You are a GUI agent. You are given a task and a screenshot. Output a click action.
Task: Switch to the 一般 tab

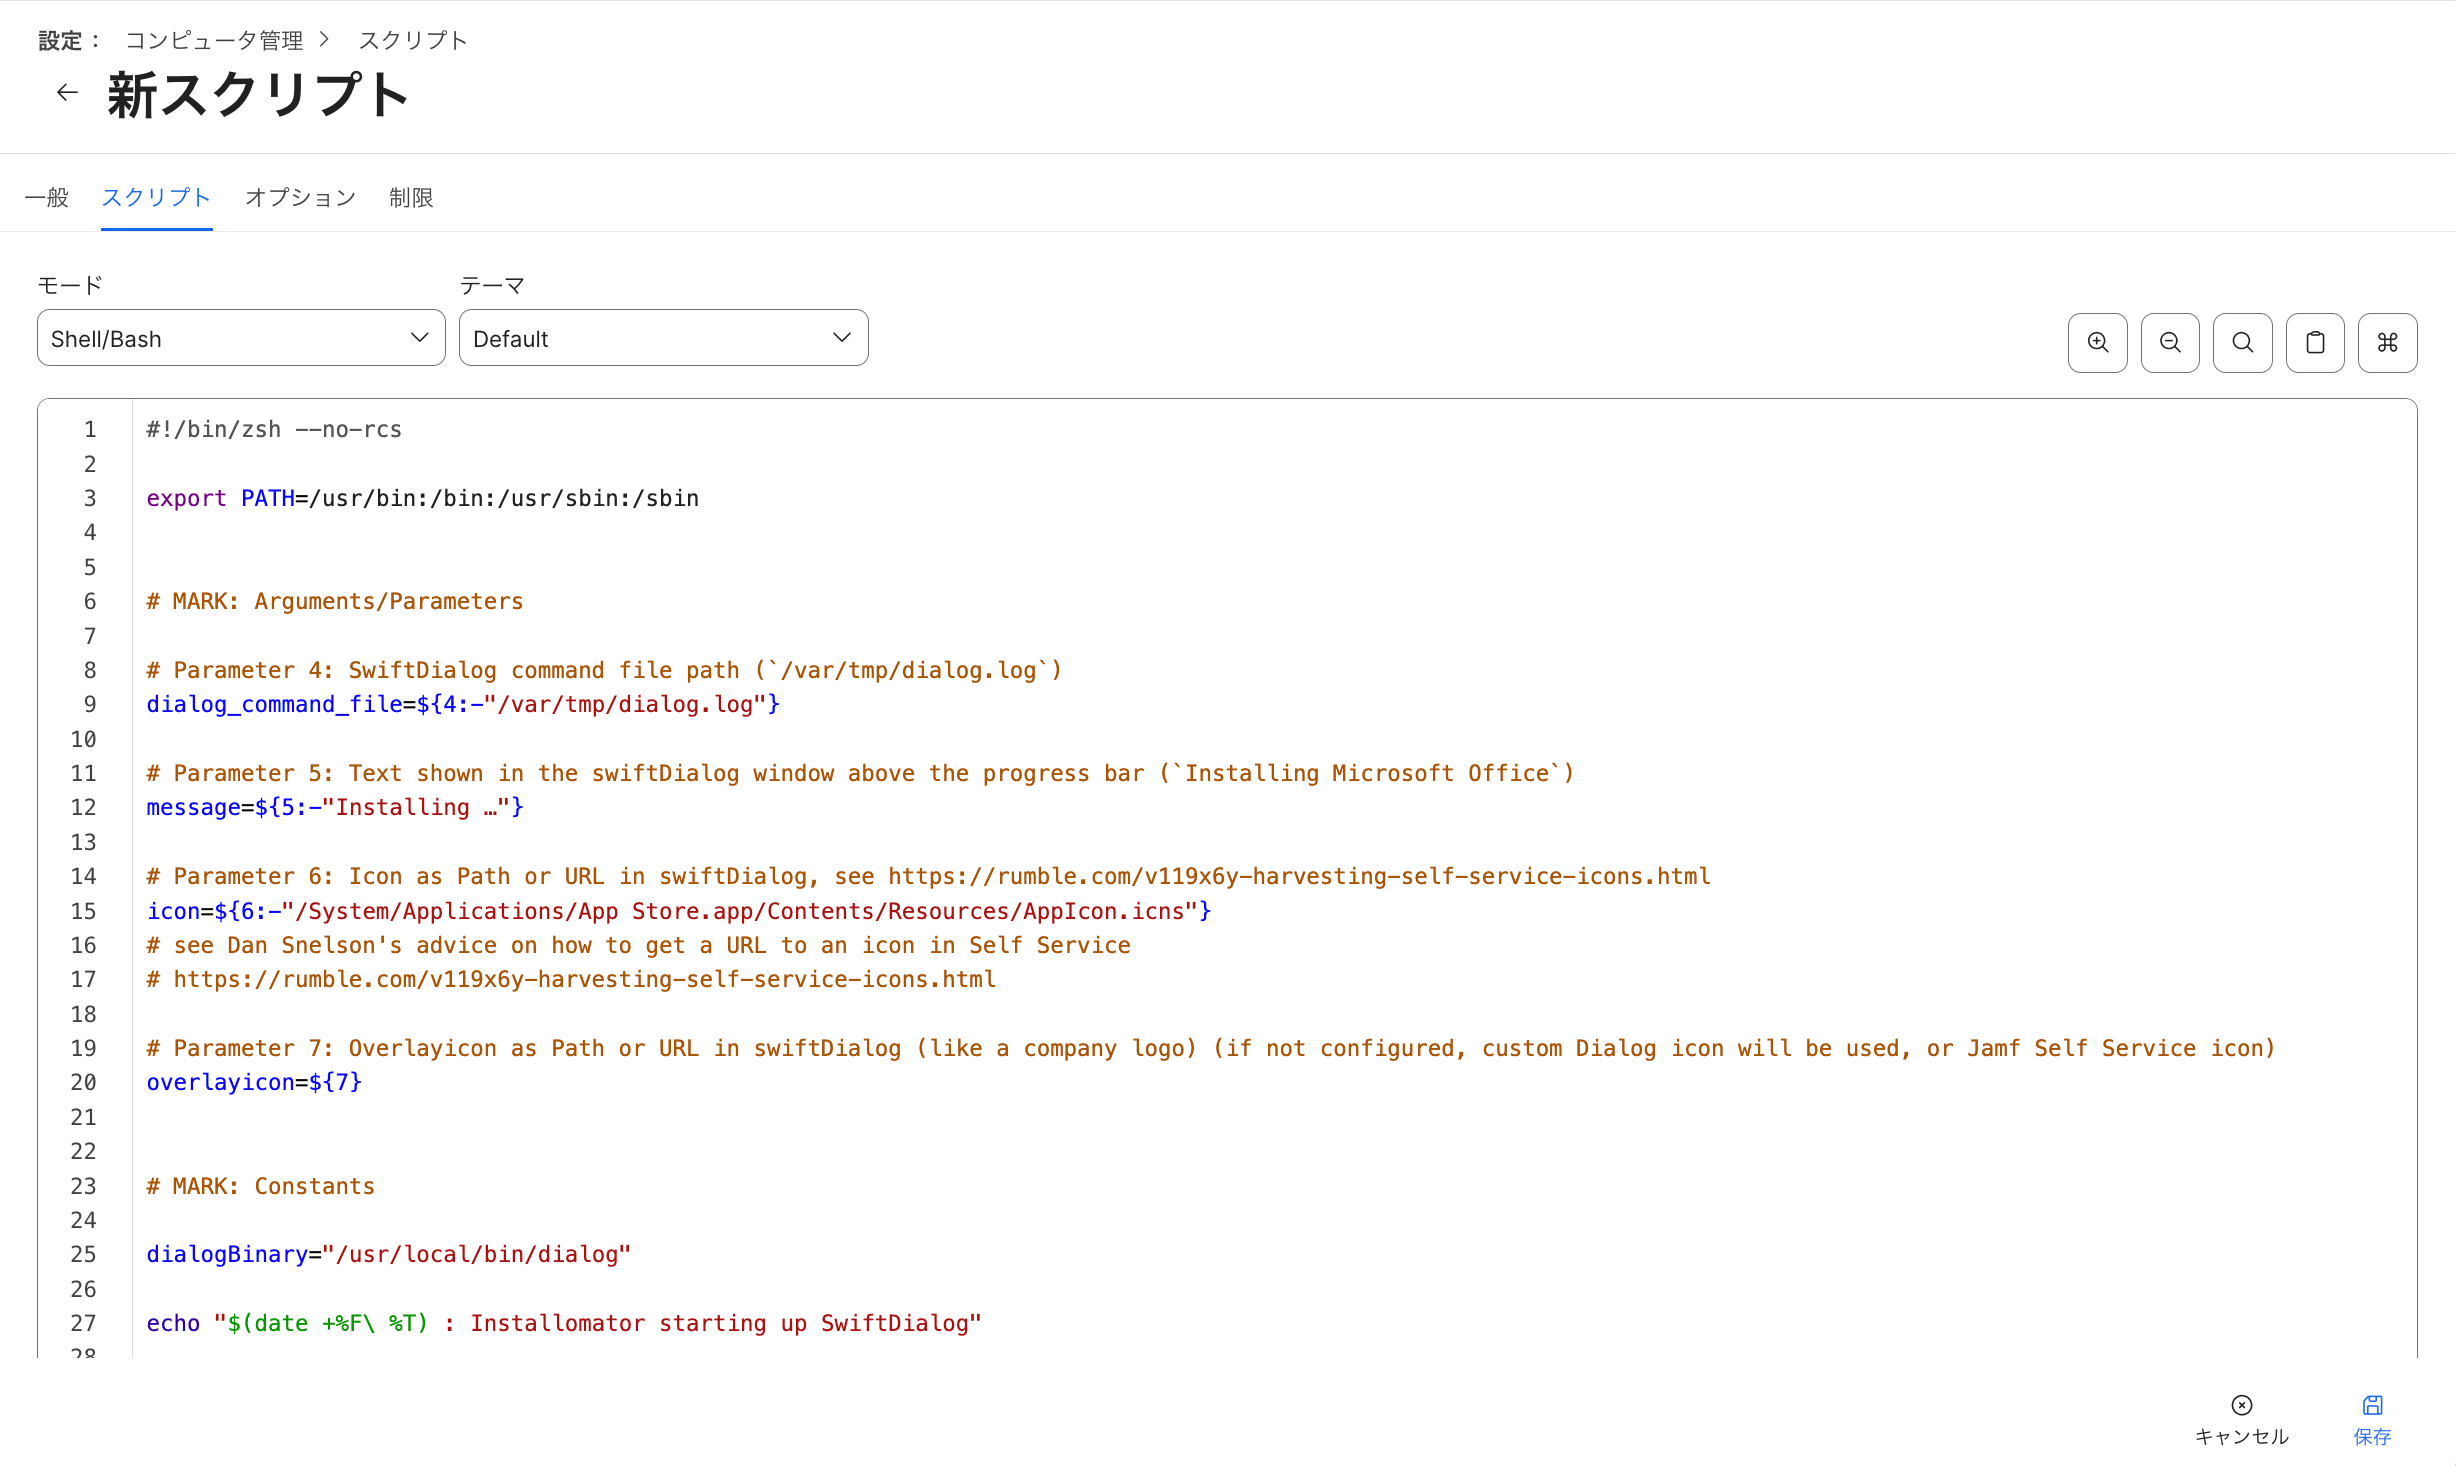[x=47, y=197]
